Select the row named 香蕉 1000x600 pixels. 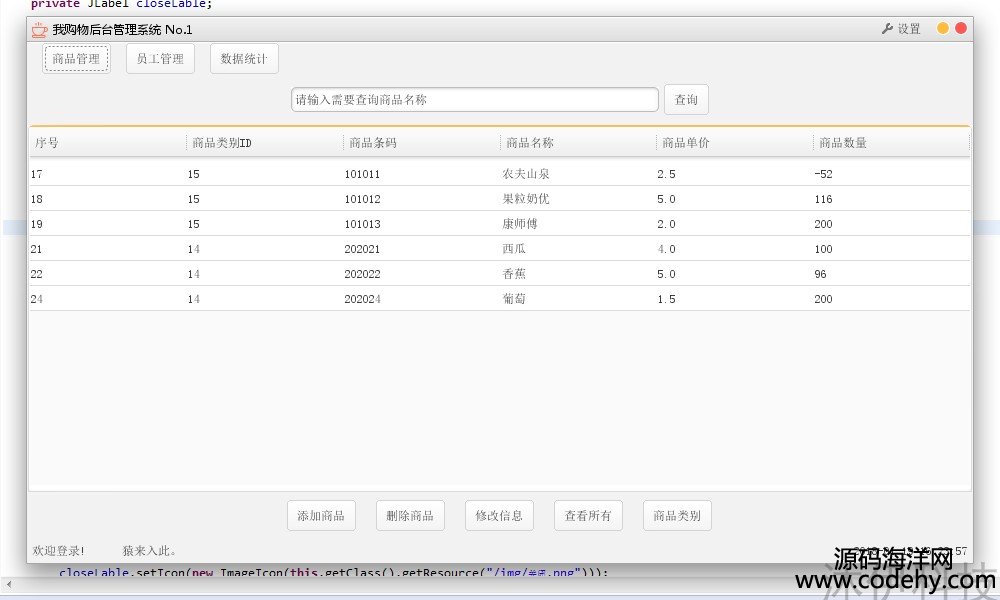(499, 274)
